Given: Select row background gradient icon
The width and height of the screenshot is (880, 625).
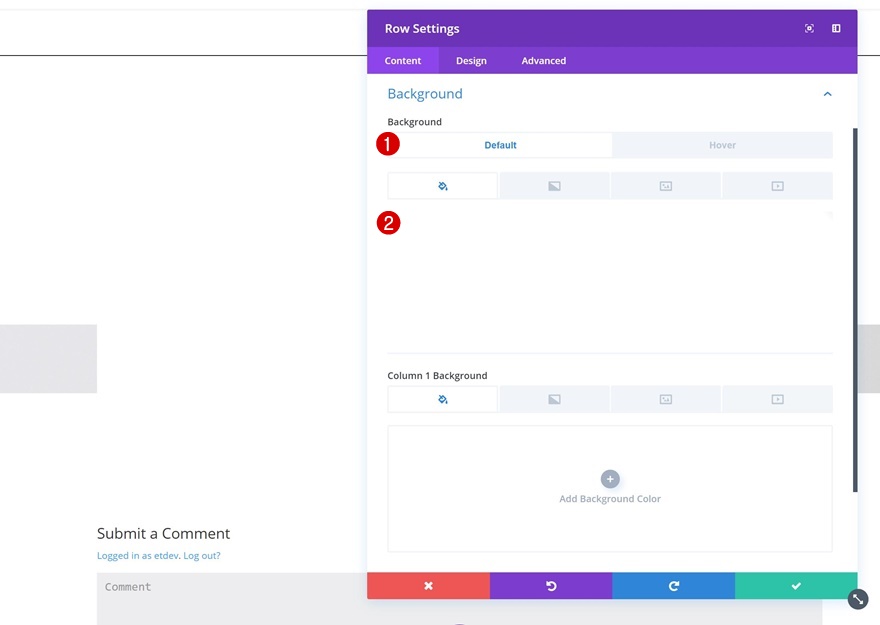Looking at the screenshot, I should [x=554, y=186].
